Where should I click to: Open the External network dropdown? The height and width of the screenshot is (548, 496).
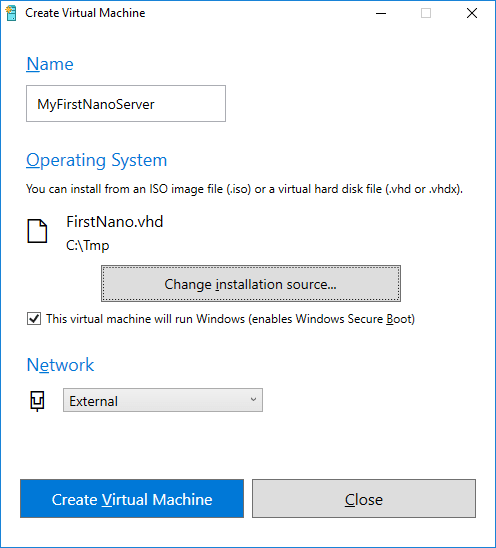click(163, 400)
